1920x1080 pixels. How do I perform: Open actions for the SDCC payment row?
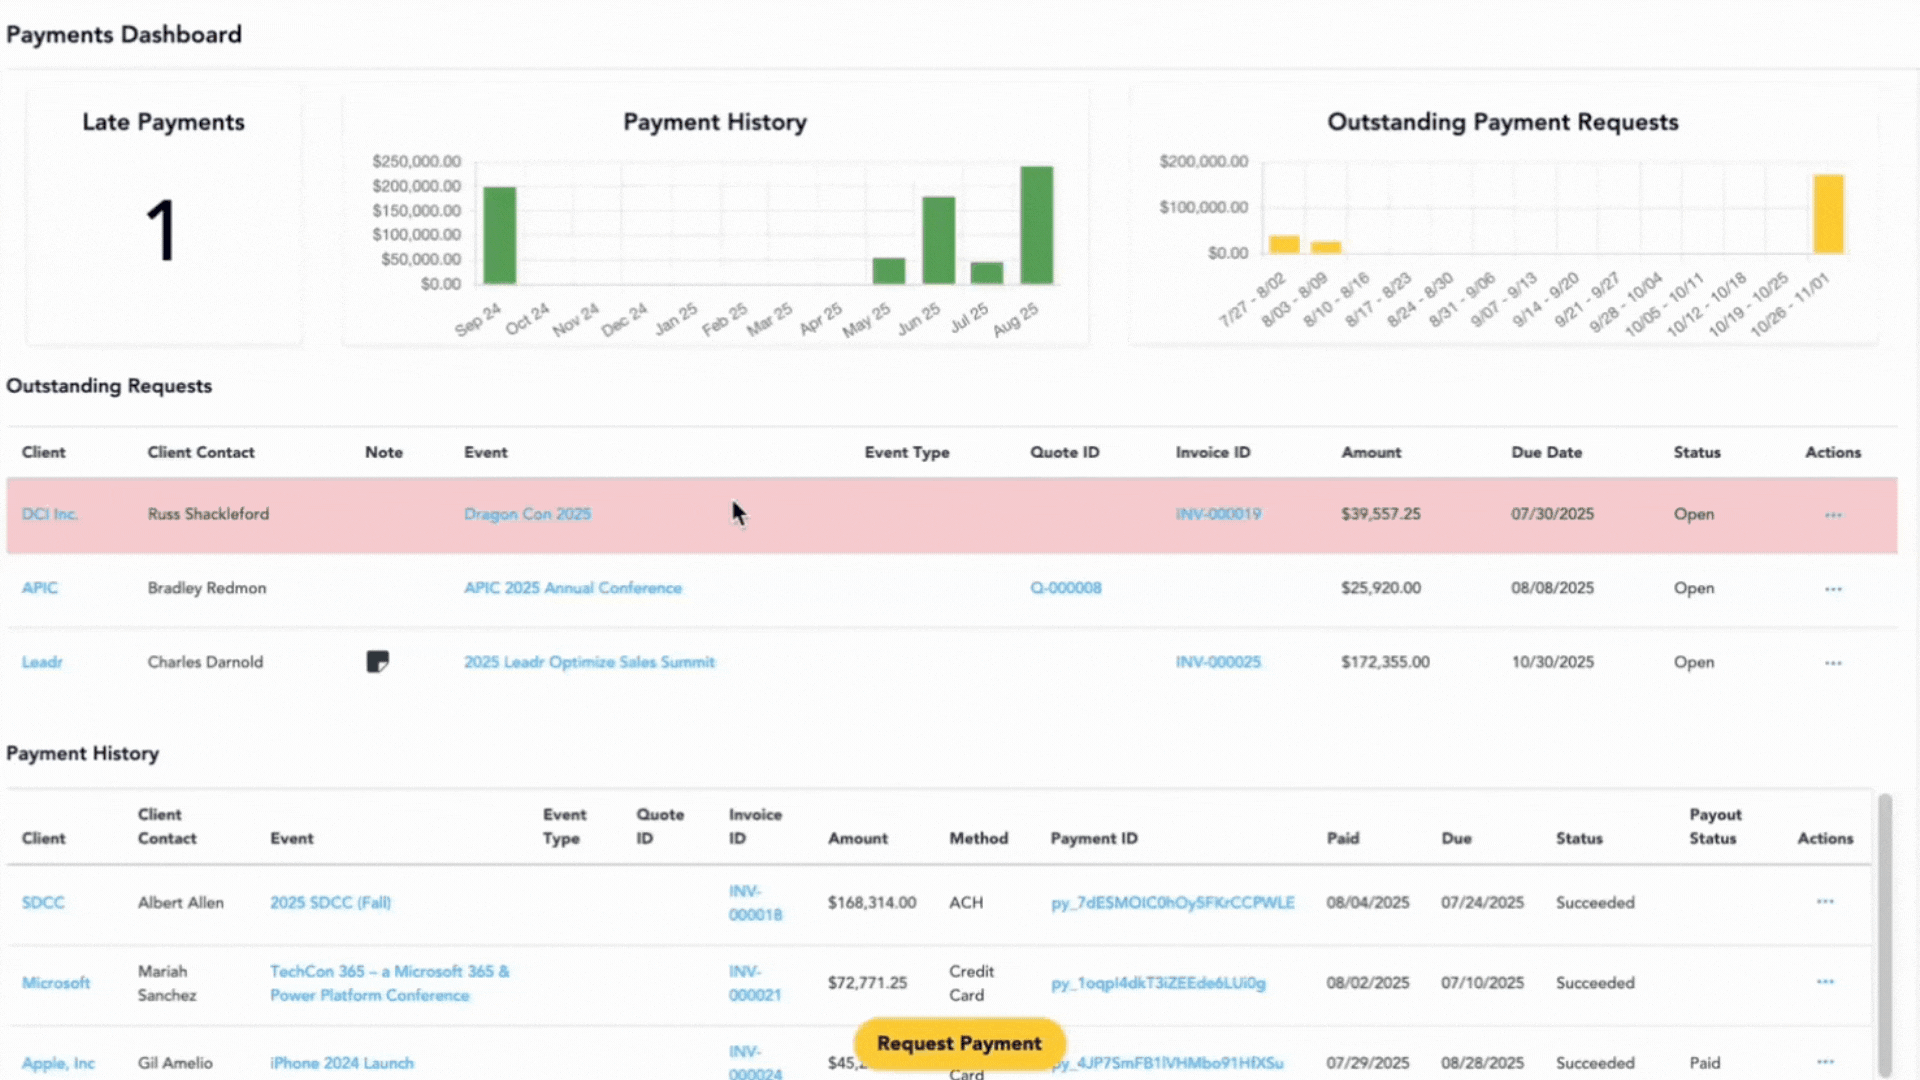[x=1823, y=902]
